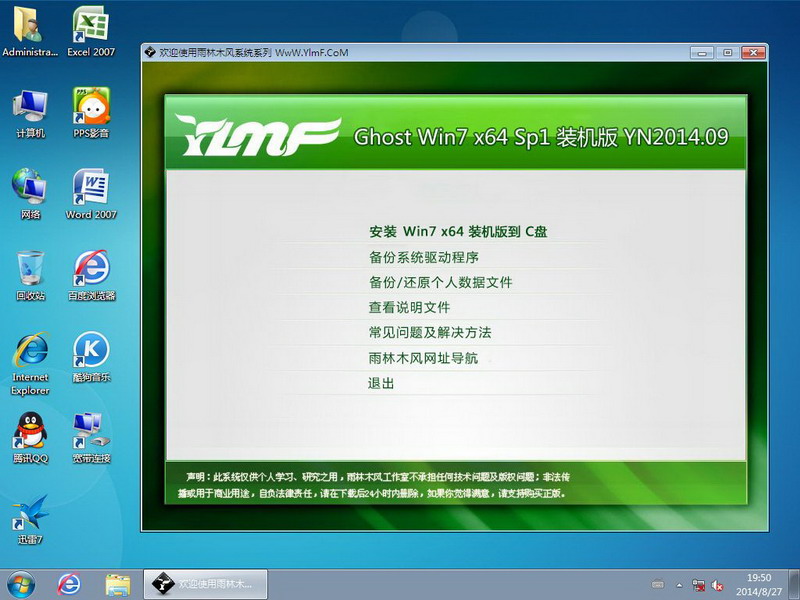
Task: Open 常见问题及解决方法 entry
Action: pyautogui.click(x=430, y=333)
